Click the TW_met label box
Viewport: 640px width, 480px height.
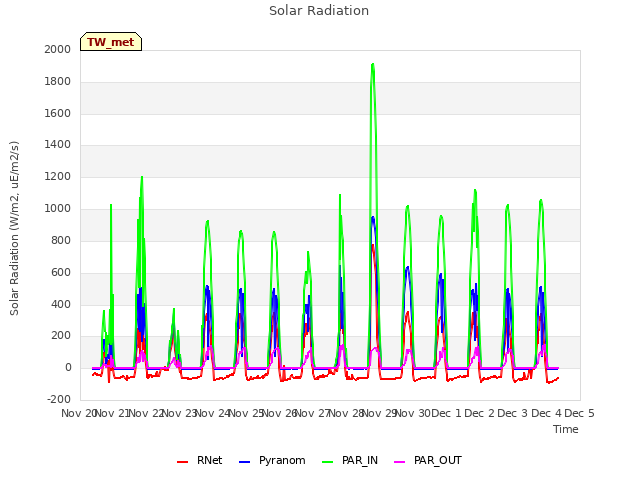(x=111, y=42)
